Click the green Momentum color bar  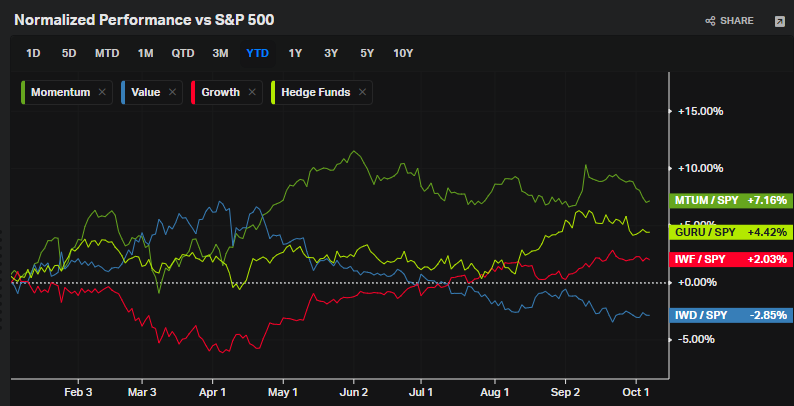[23, 92]
